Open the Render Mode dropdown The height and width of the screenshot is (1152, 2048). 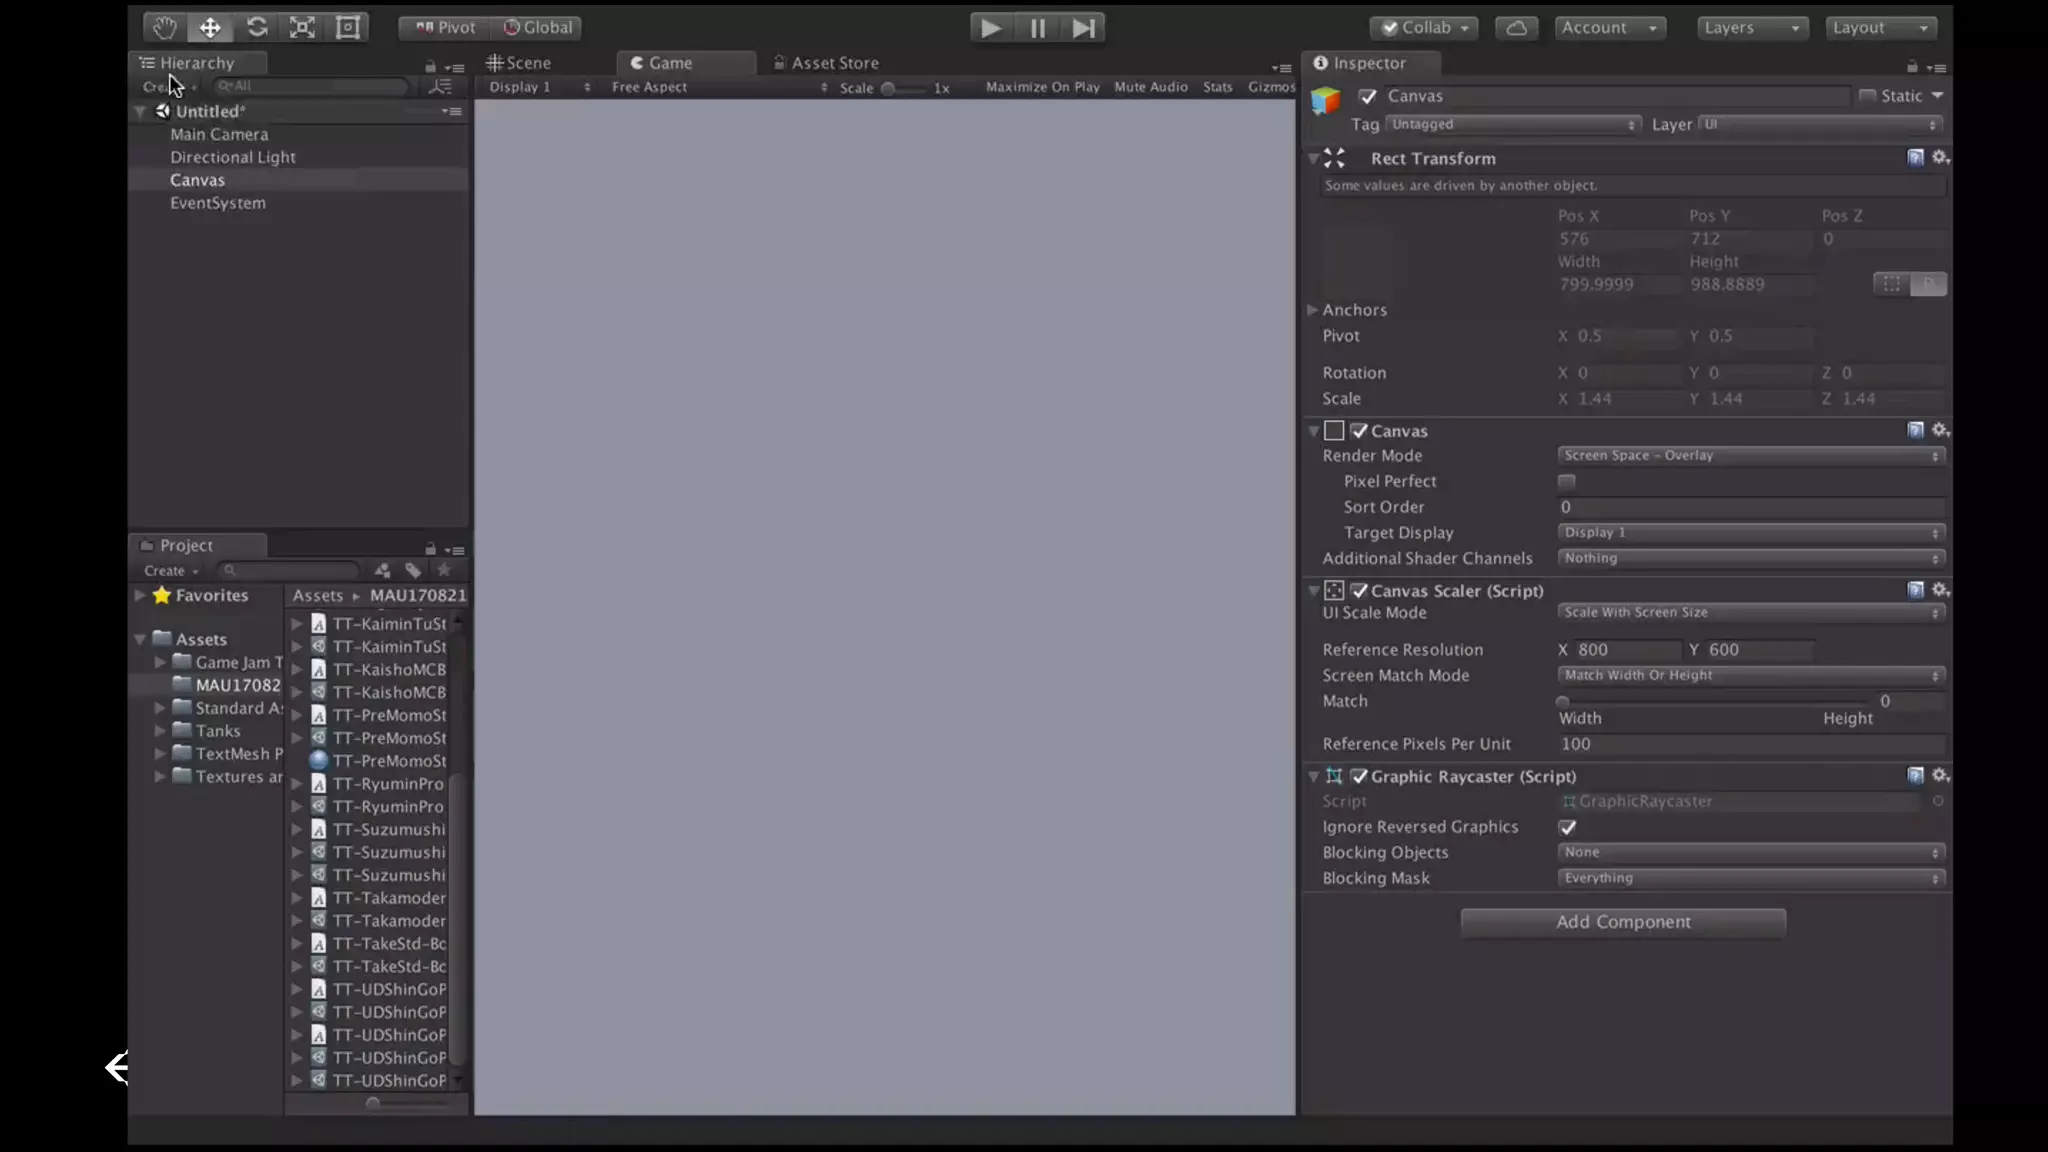tap(1750, 455)
